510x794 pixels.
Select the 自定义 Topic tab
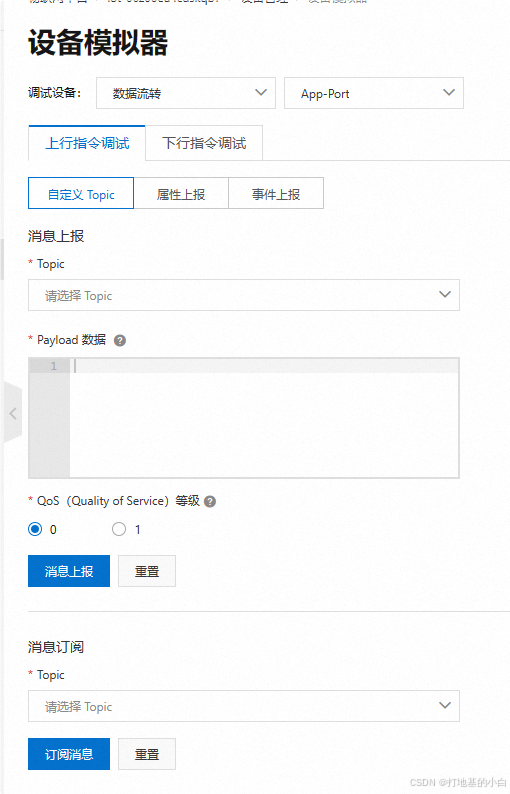(81, 193)
